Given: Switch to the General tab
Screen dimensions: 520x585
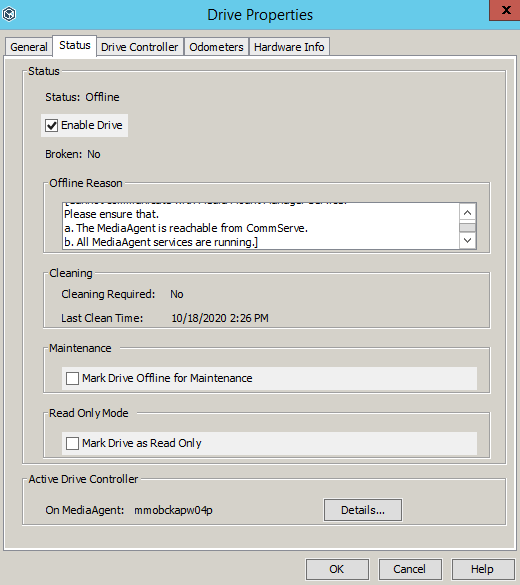Looking at the screenshot, I should pos(29,47).
